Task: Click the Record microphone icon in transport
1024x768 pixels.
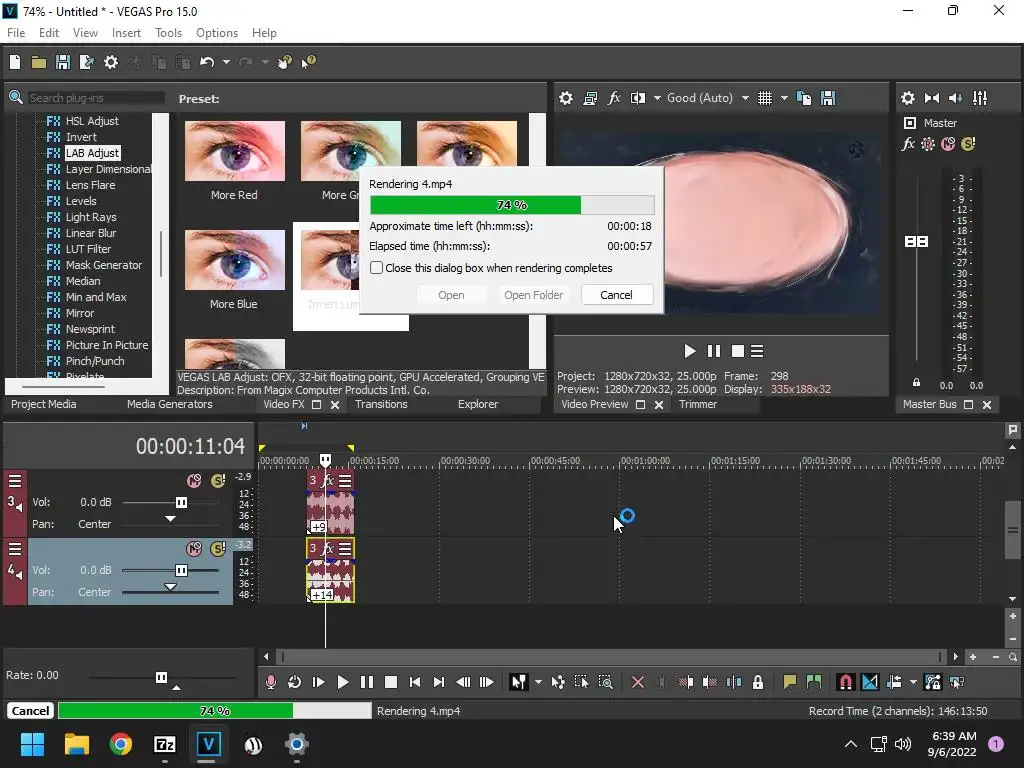Action: point(270,682)
